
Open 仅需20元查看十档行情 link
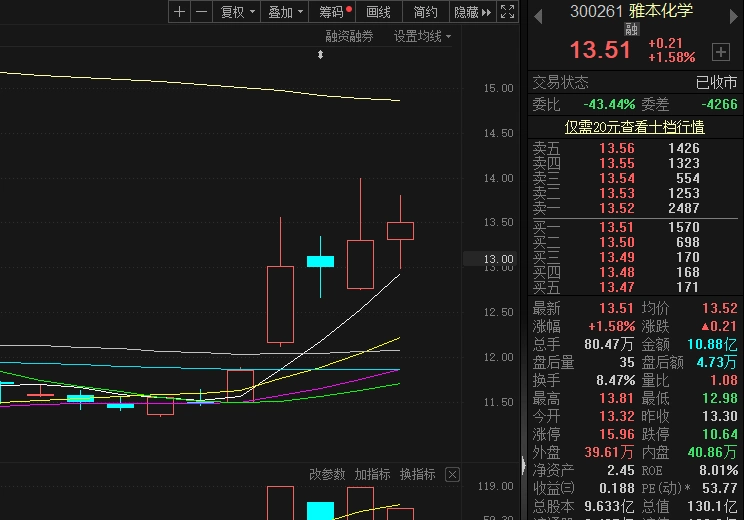(x=634, y=127)
